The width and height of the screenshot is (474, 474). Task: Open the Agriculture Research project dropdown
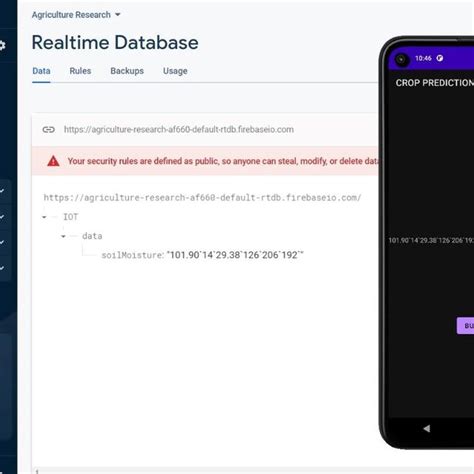point(76,15)
